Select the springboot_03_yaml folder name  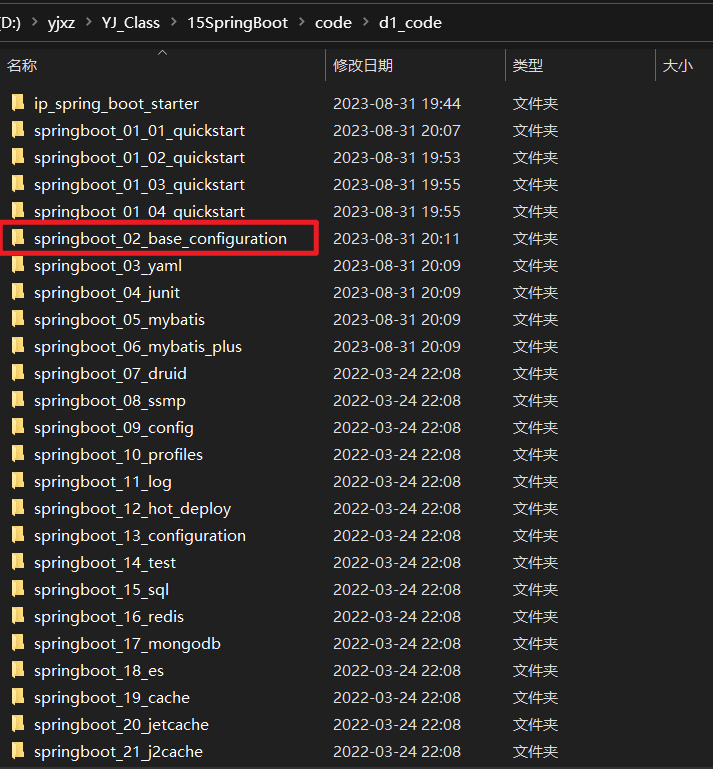click(108, 266)
